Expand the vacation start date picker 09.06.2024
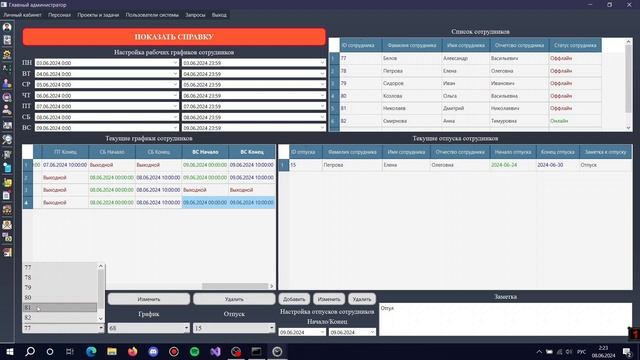The width and height of the screenshot is (640, 360). (x=322, y=332)
